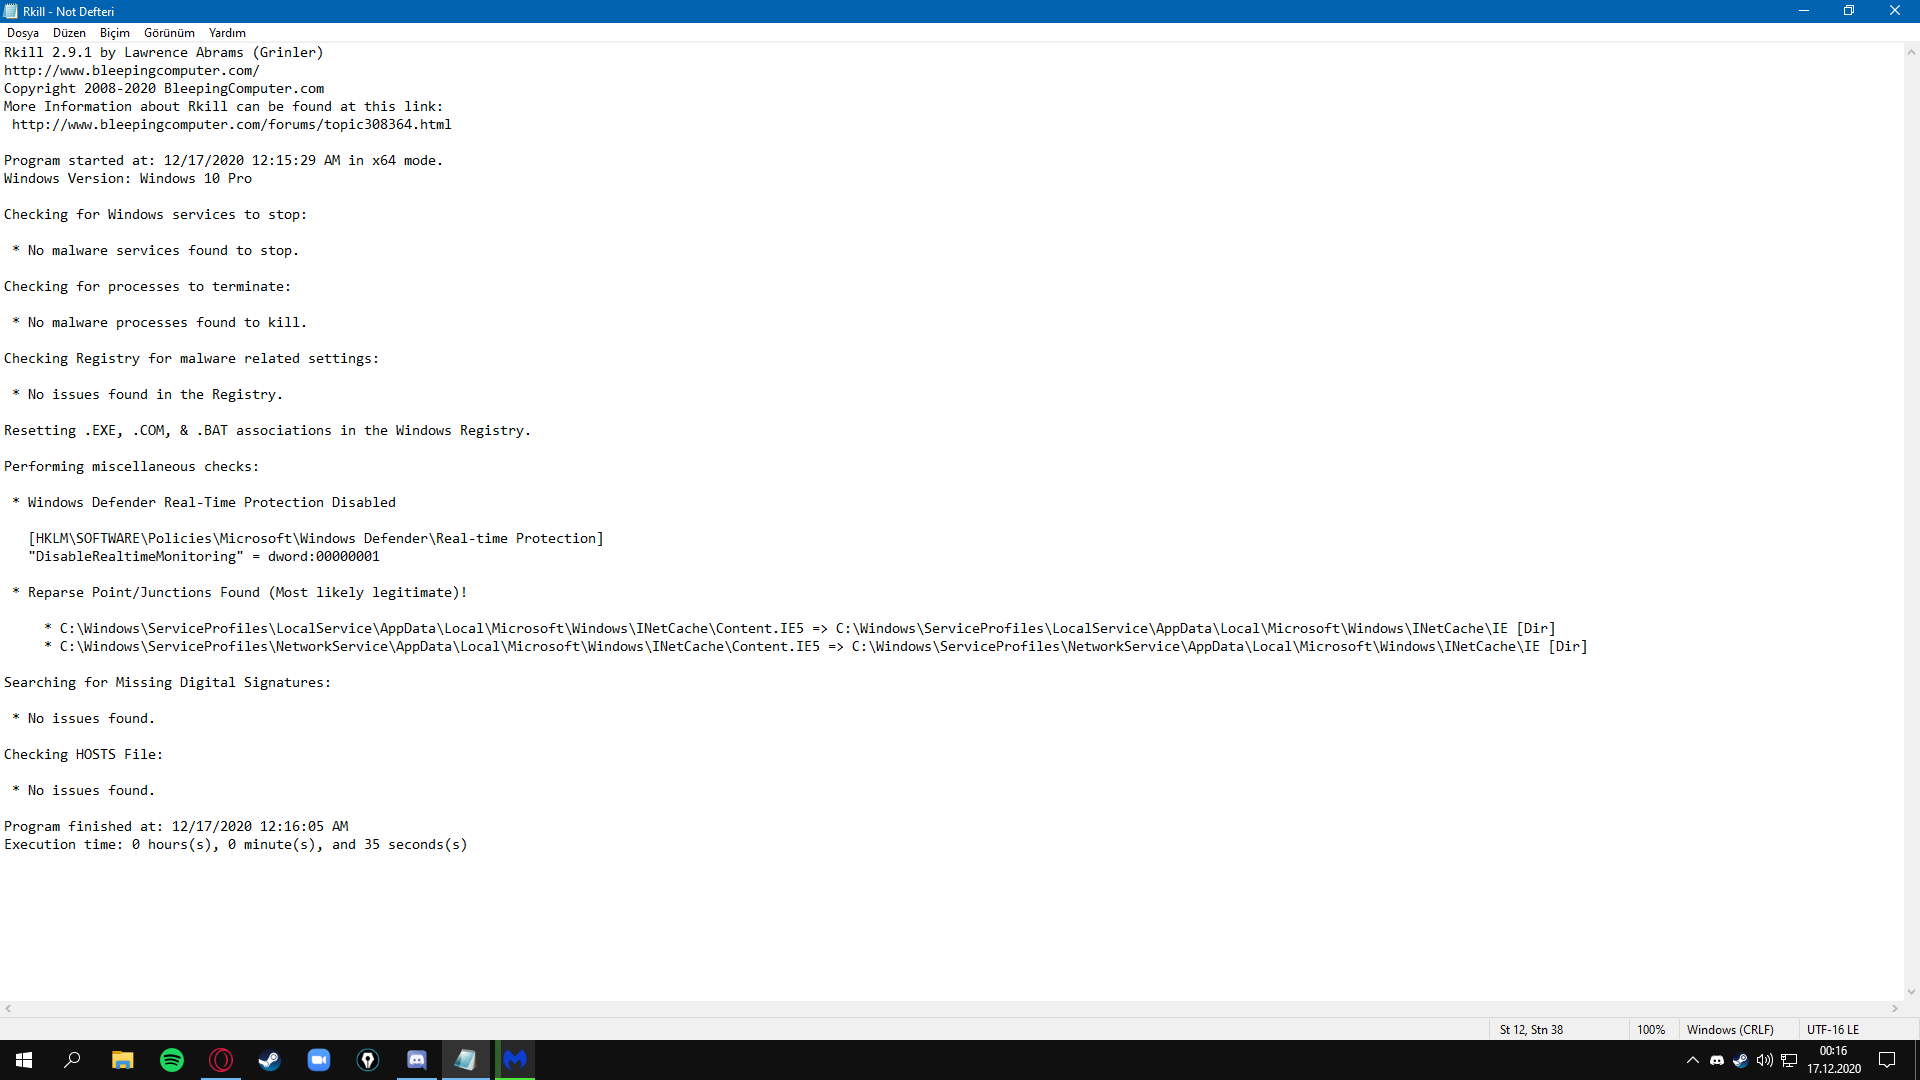Click the horizontal scrollbar left arrow
The height and width of the screenshot is (1080, 1920).
coord(8,1009)
